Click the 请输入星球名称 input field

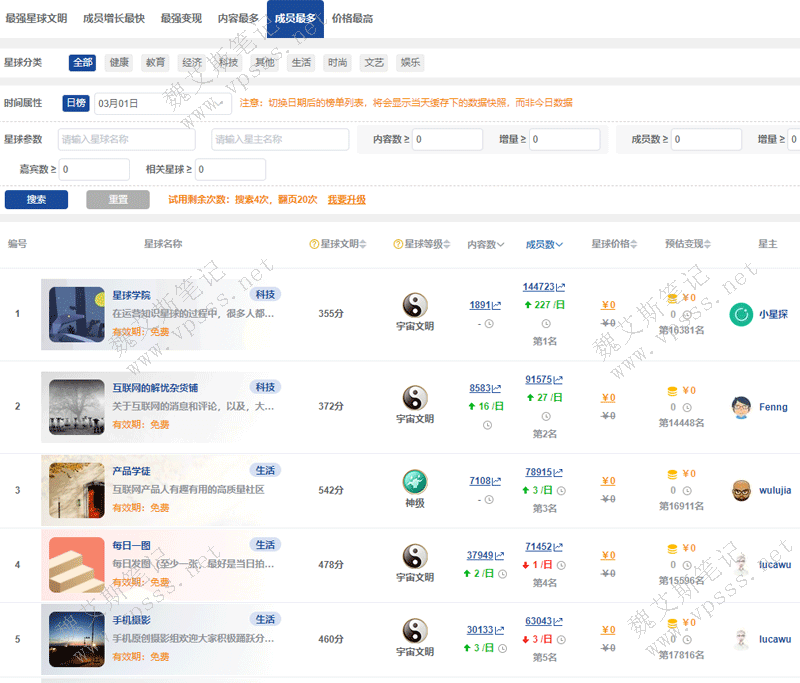point(126,139)
